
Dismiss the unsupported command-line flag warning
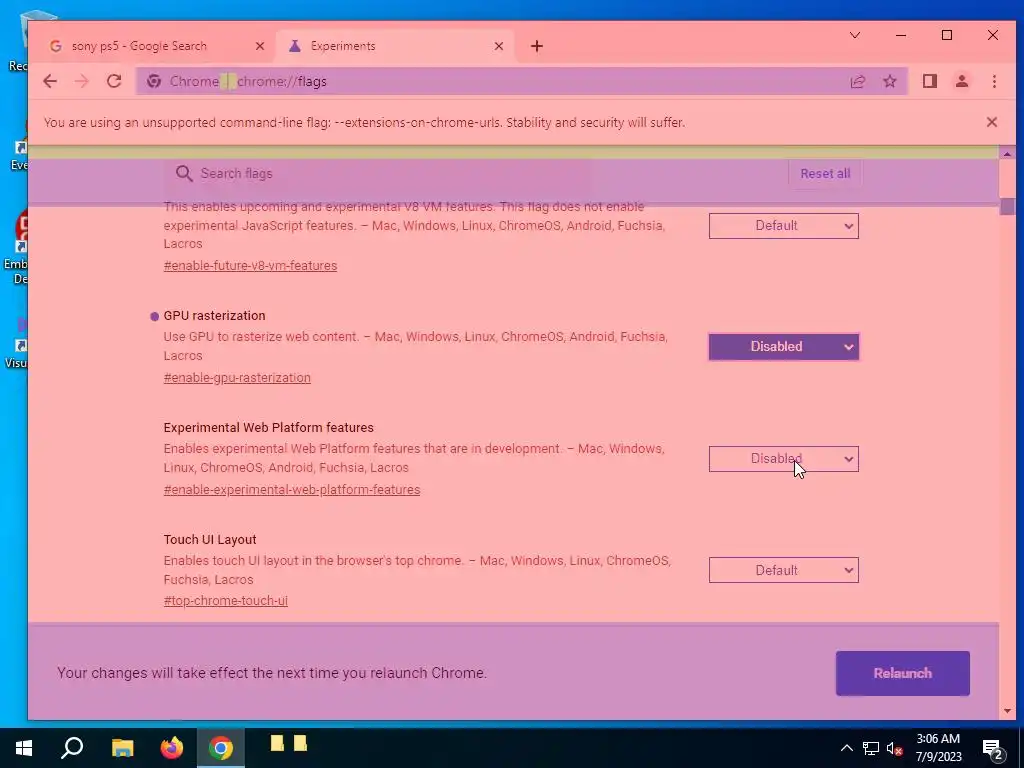tap(991, 122)
